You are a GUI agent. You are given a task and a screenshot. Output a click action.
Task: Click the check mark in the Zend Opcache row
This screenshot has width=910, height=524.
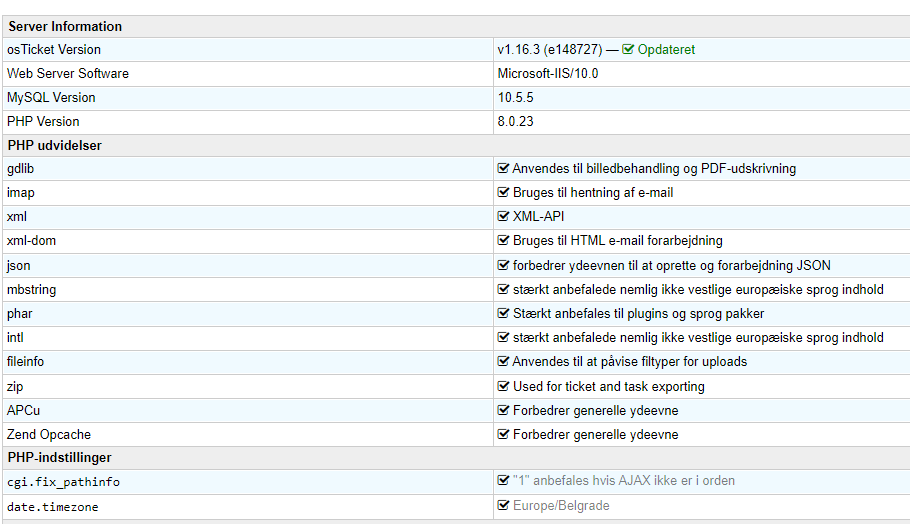click(504, 434)
